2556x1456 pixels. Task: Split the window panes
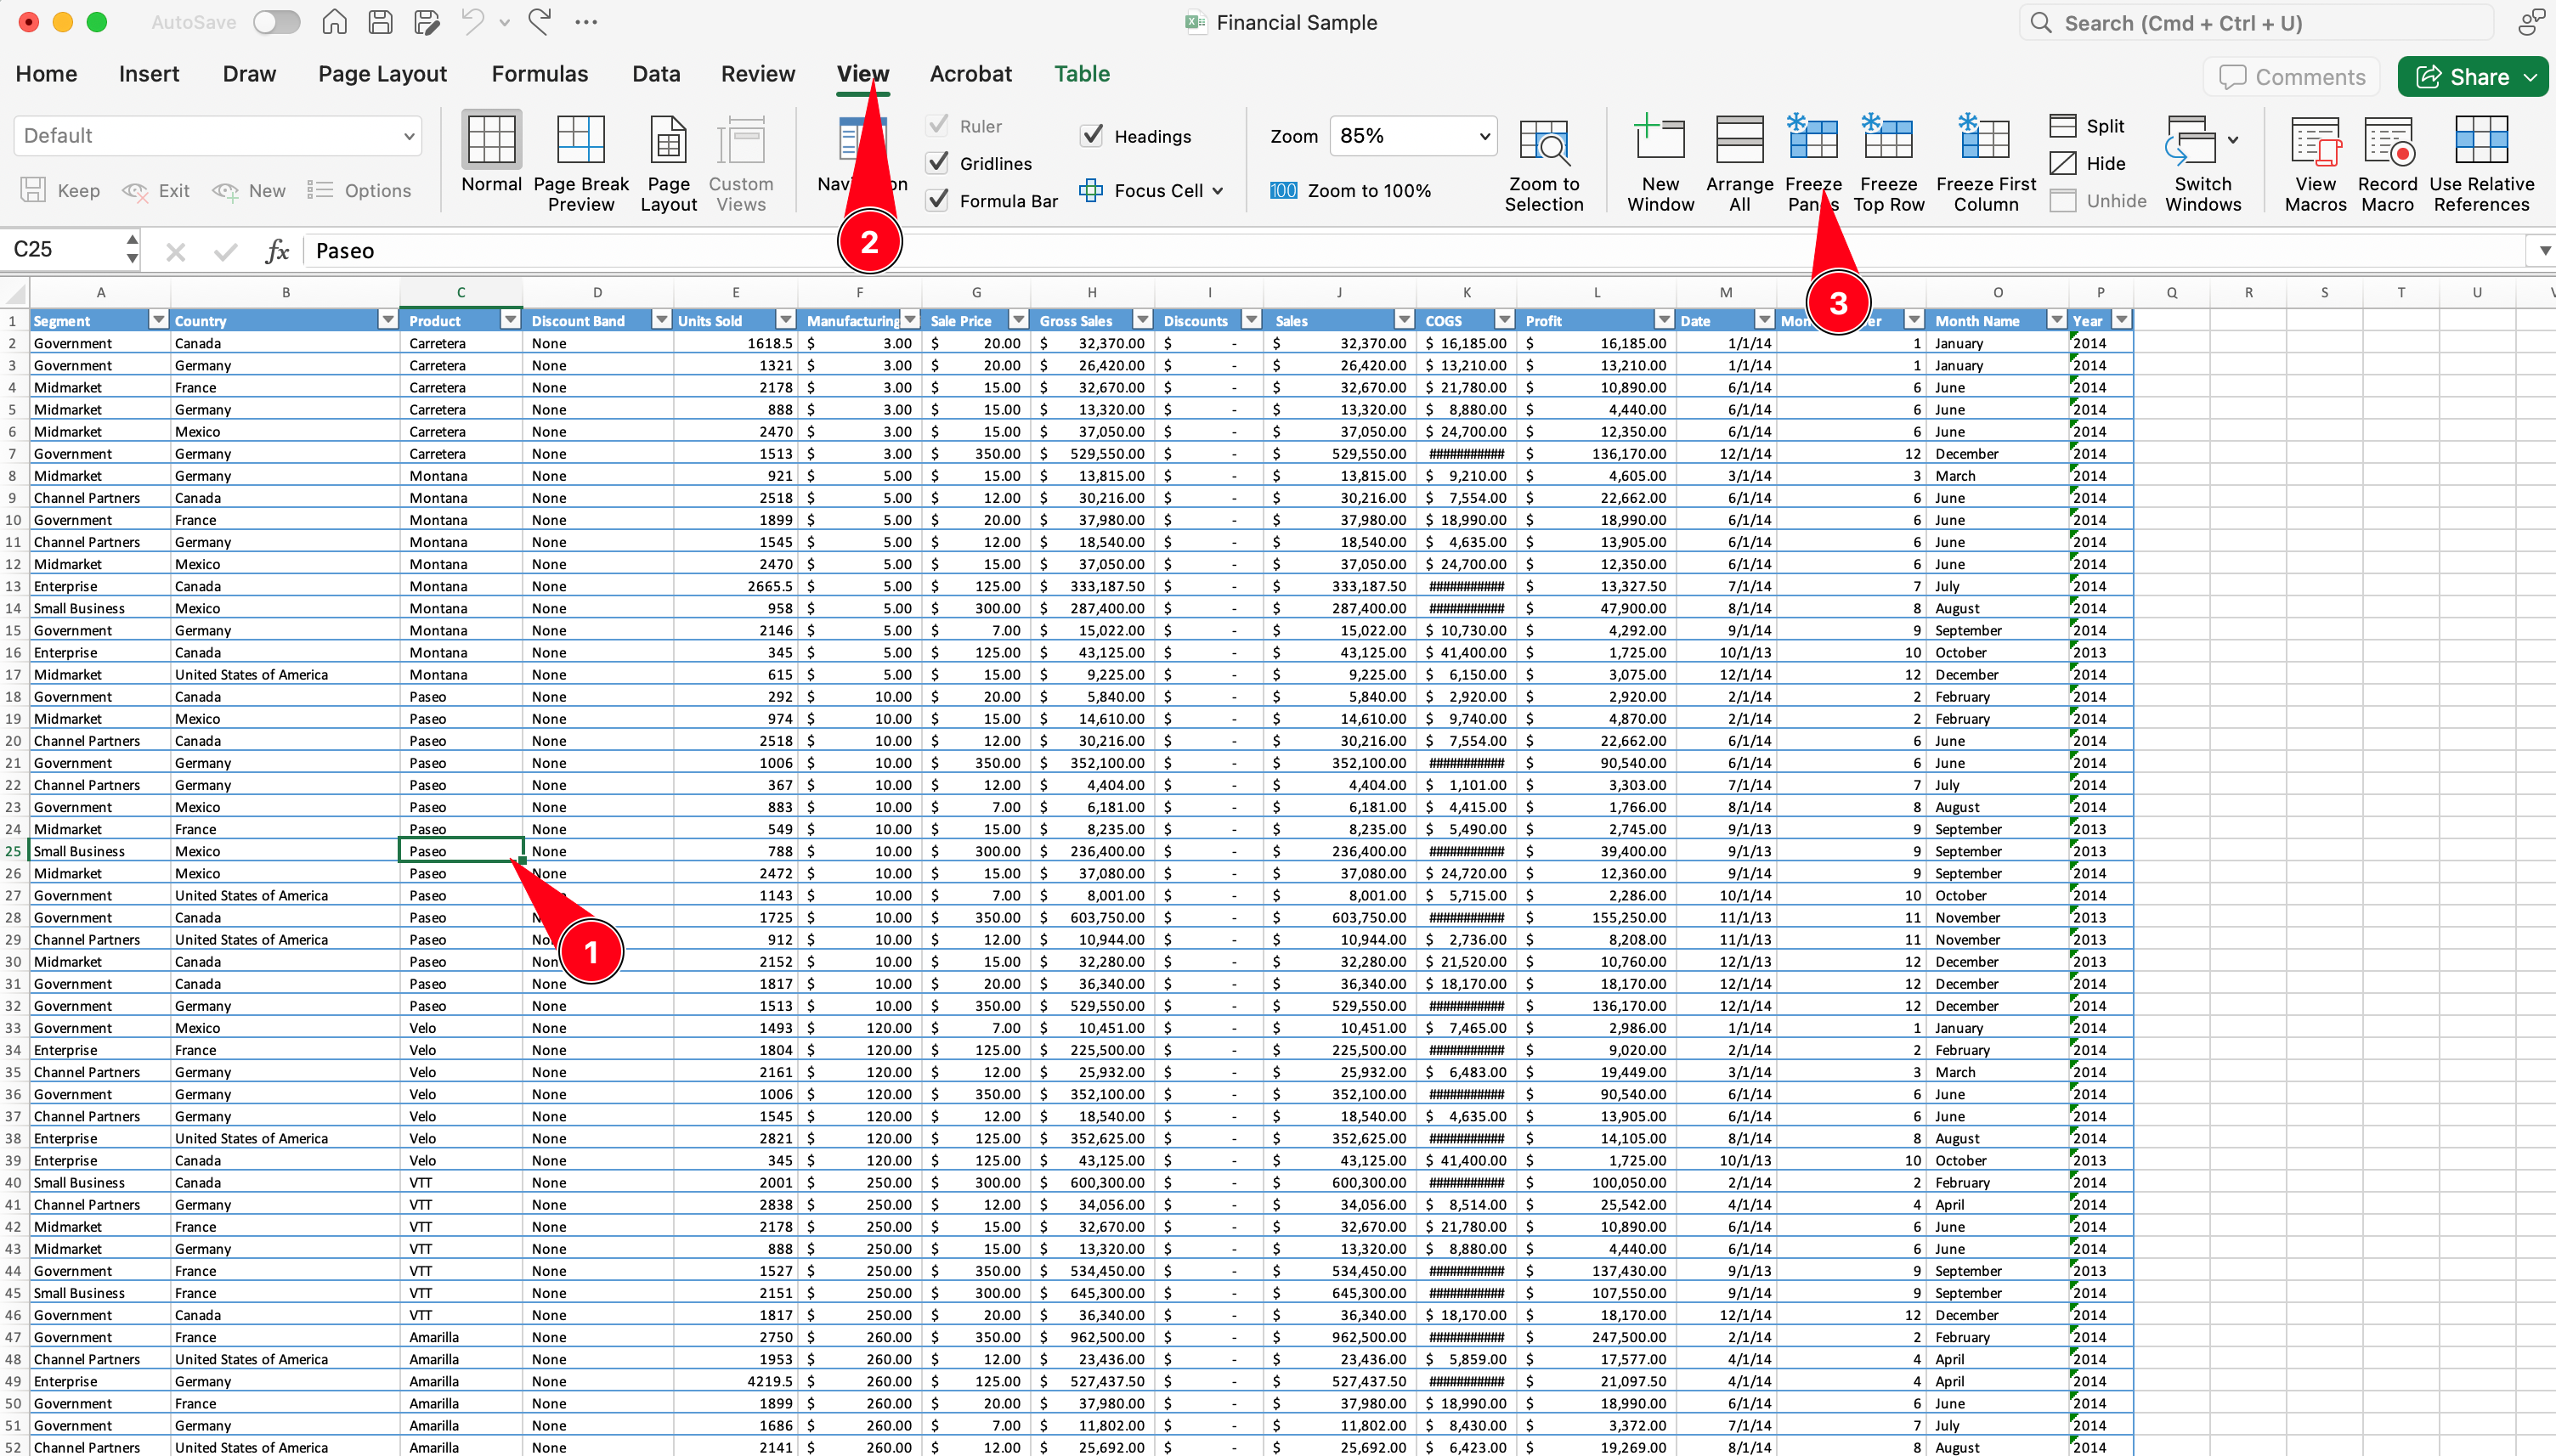click(2087, 126)
